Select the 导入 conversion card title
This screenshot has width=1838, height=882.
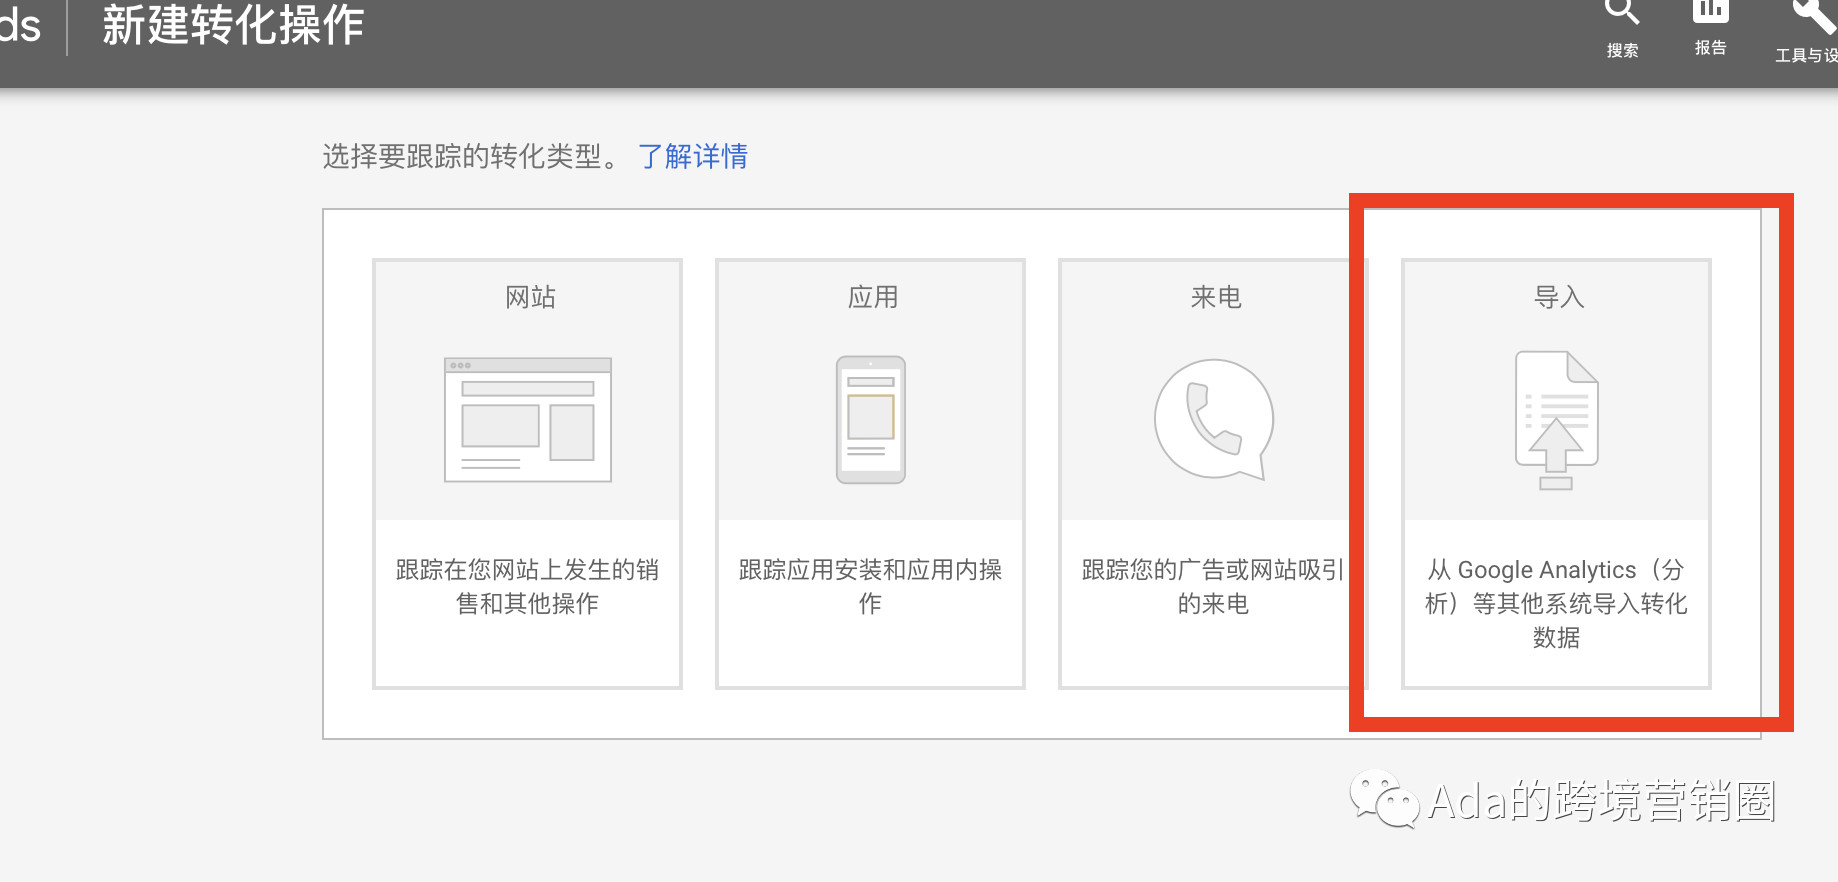click(x=1559, y=297)
